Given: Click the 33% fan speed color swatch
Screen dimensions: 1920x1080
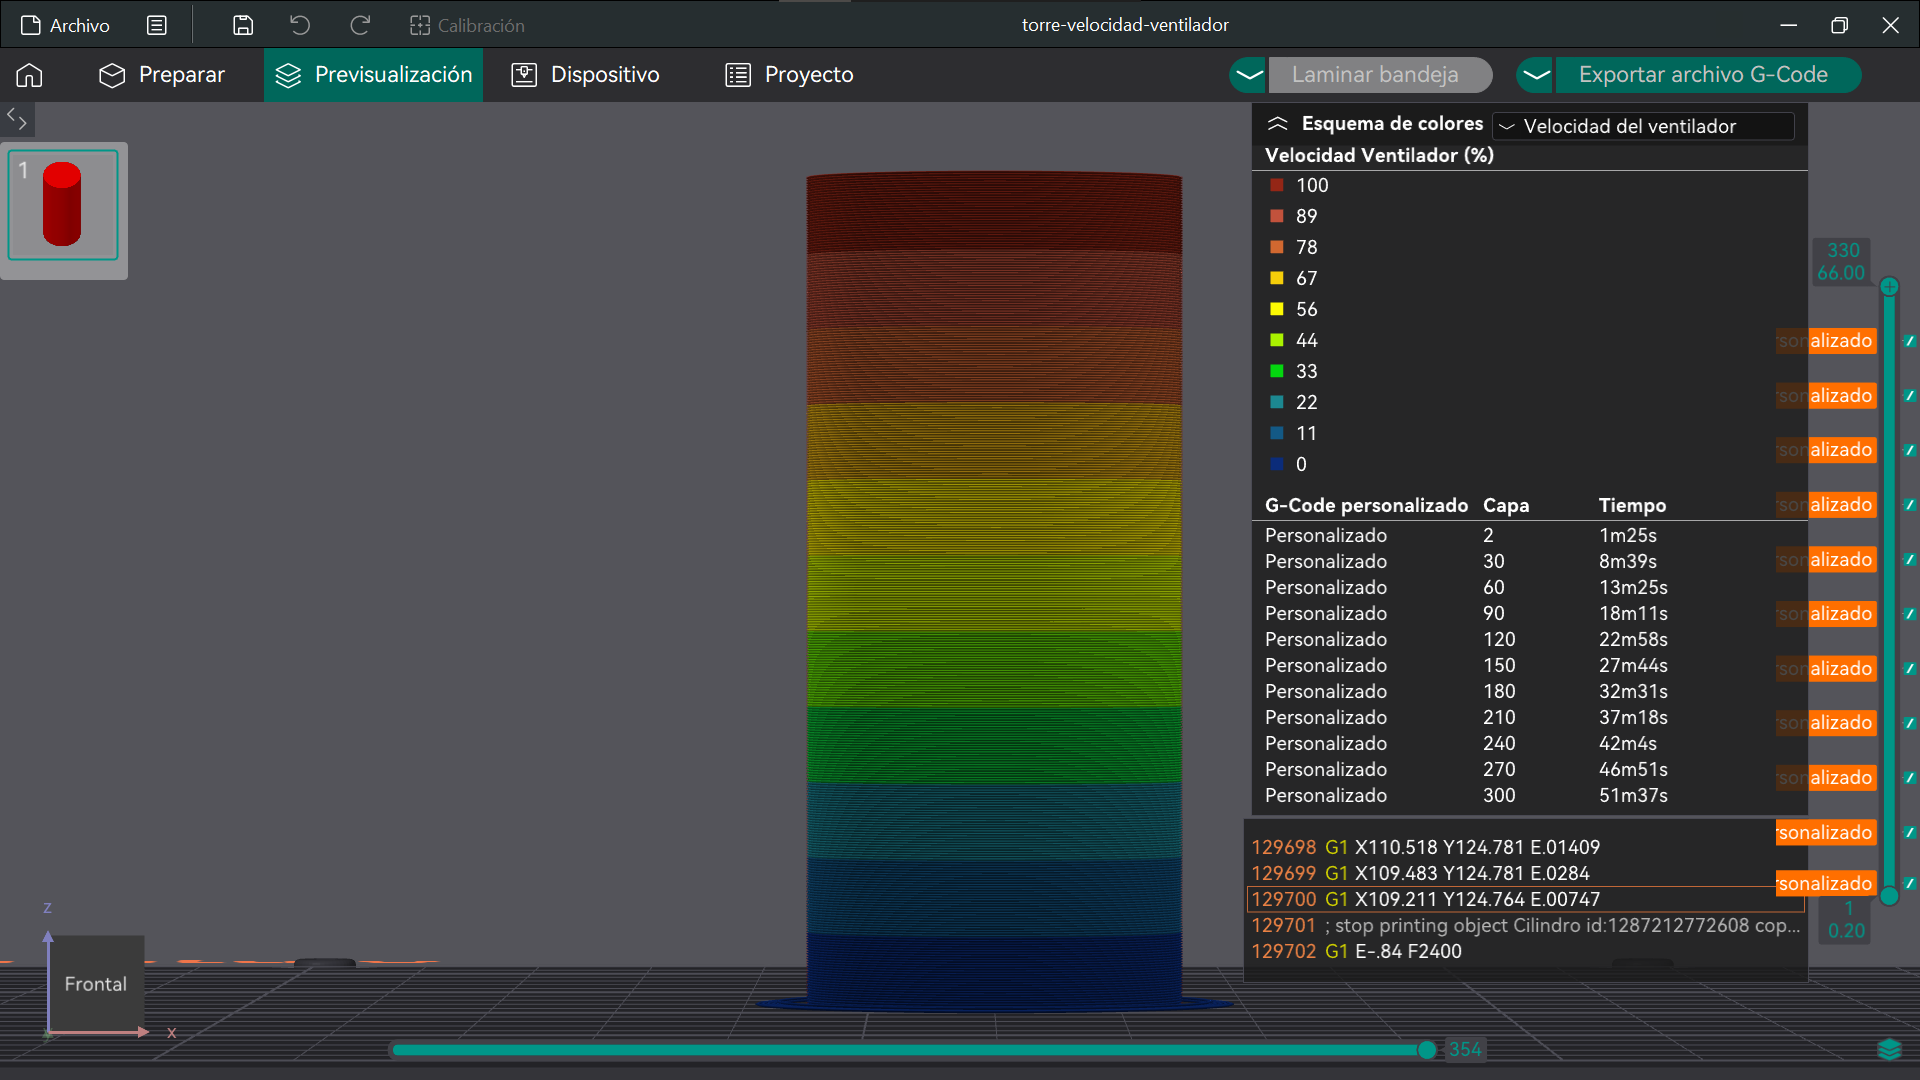Looking at the screenshot, I should 1277,371.
